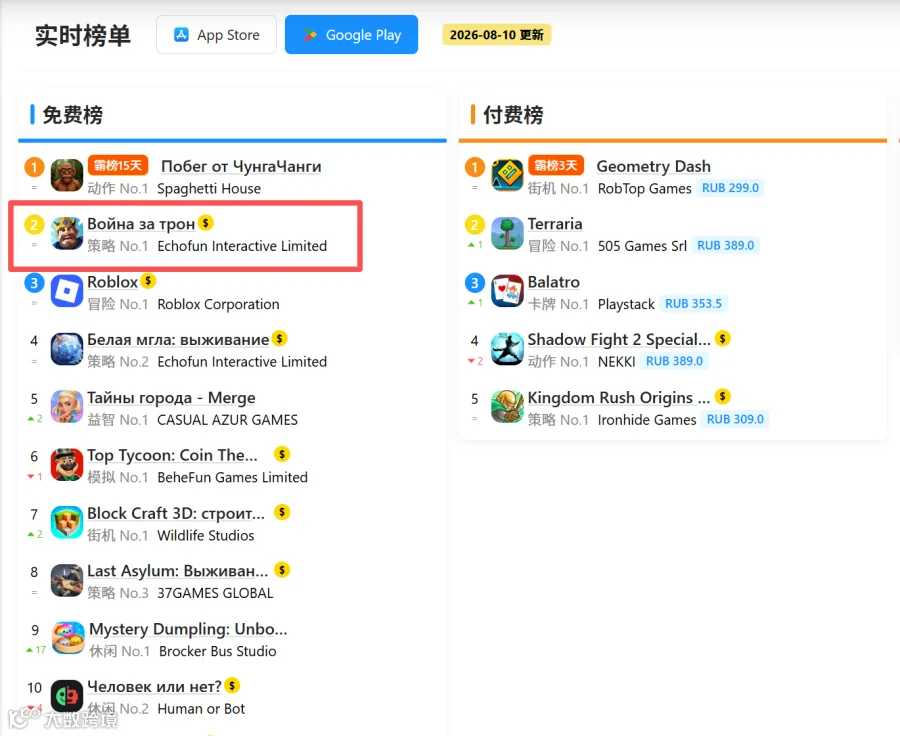
Task: Open the Last Asylum: Выживан... link
Action: coord(178,571)
